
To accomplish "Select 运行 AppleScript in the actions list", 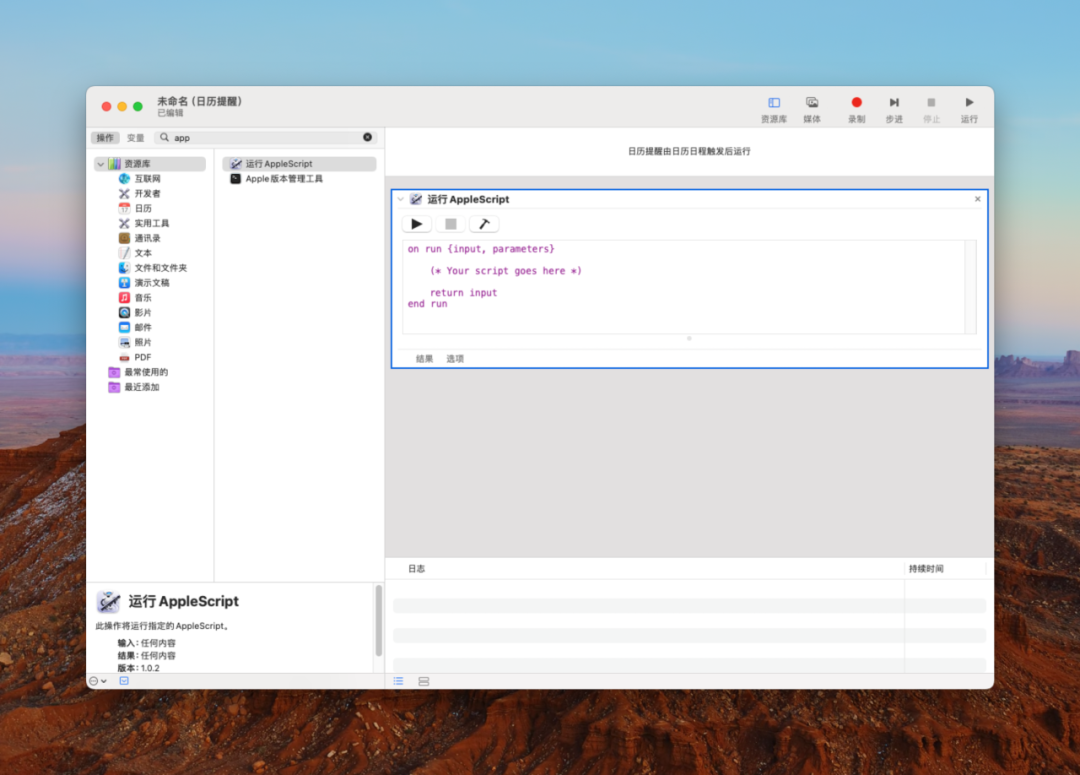I will [x=300, y=164].
